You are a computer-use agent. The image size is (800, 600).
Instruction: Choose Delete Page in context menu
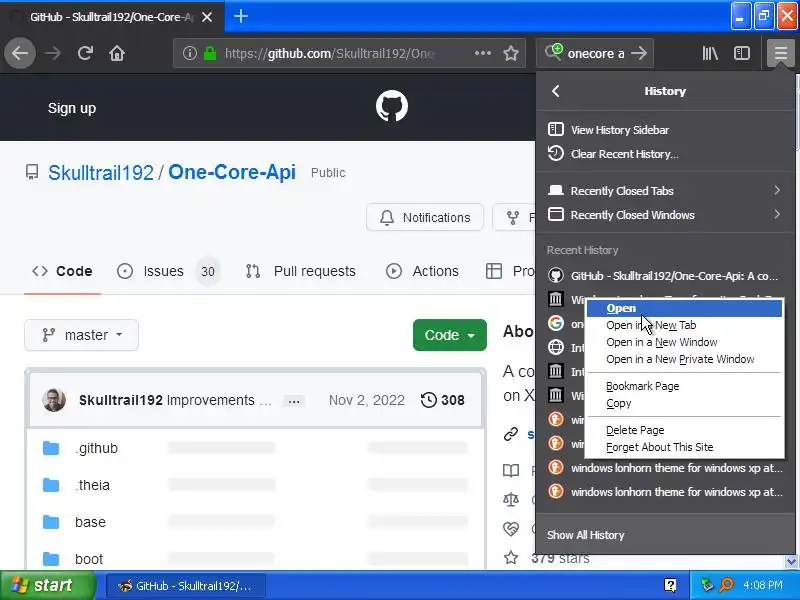[684, 430]
